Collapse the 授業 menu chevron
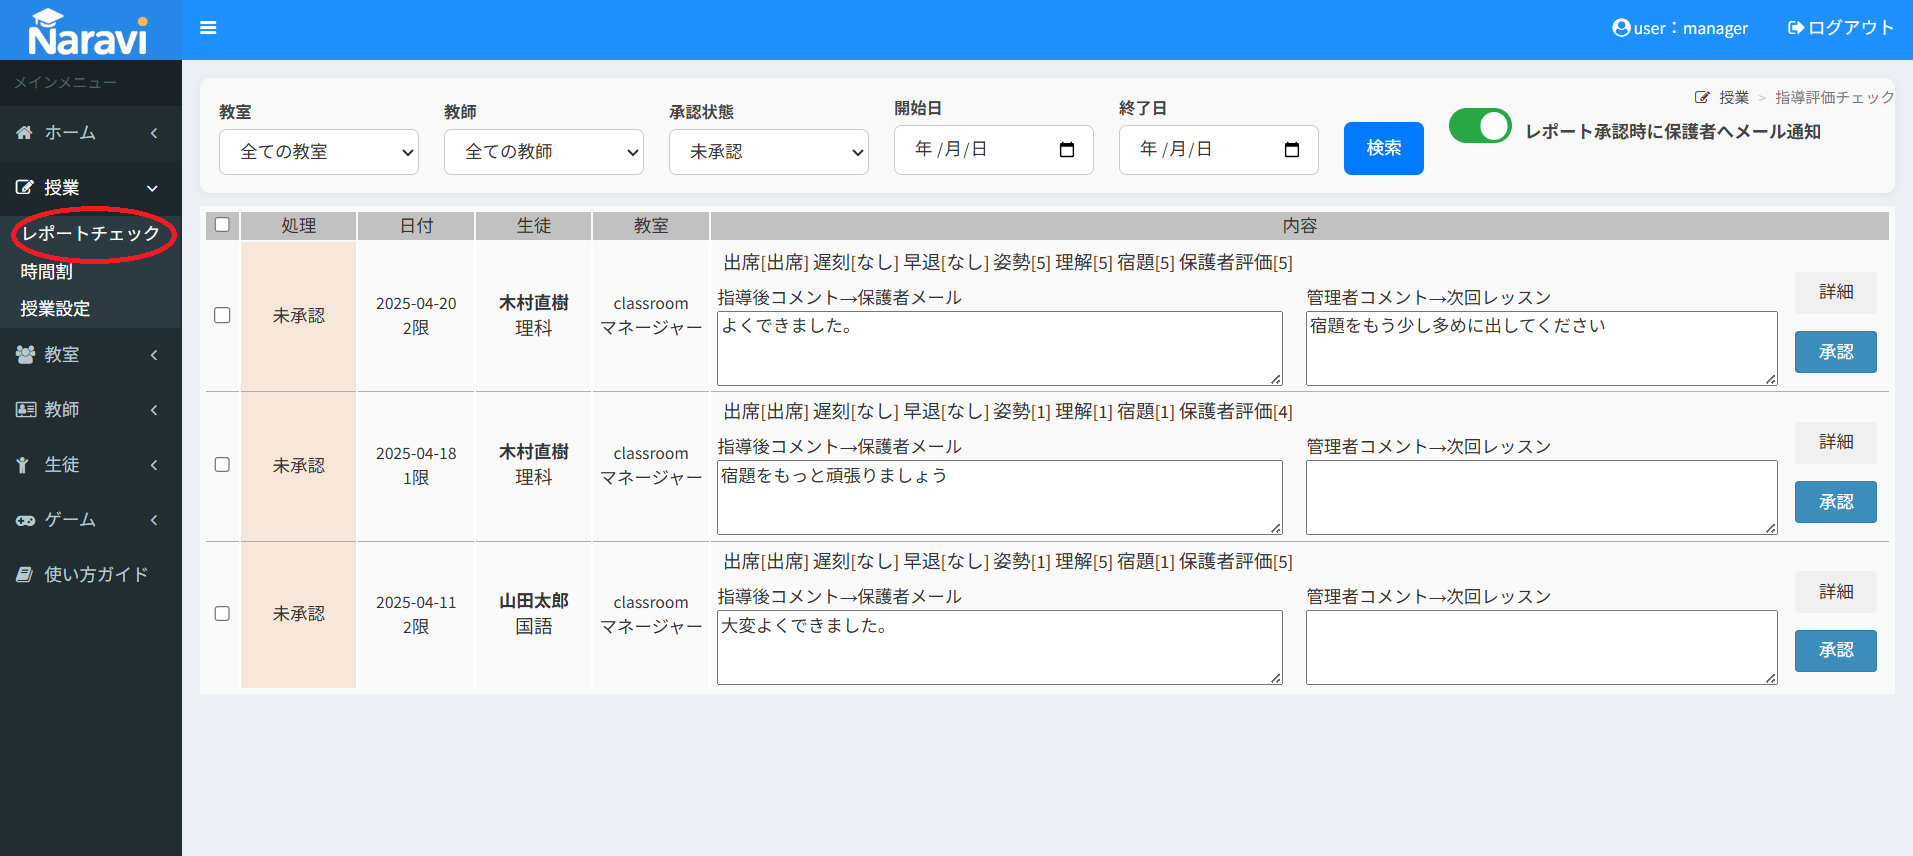Image resolution: width=1913 pixels, height=856 pixels. coord(153,188)
